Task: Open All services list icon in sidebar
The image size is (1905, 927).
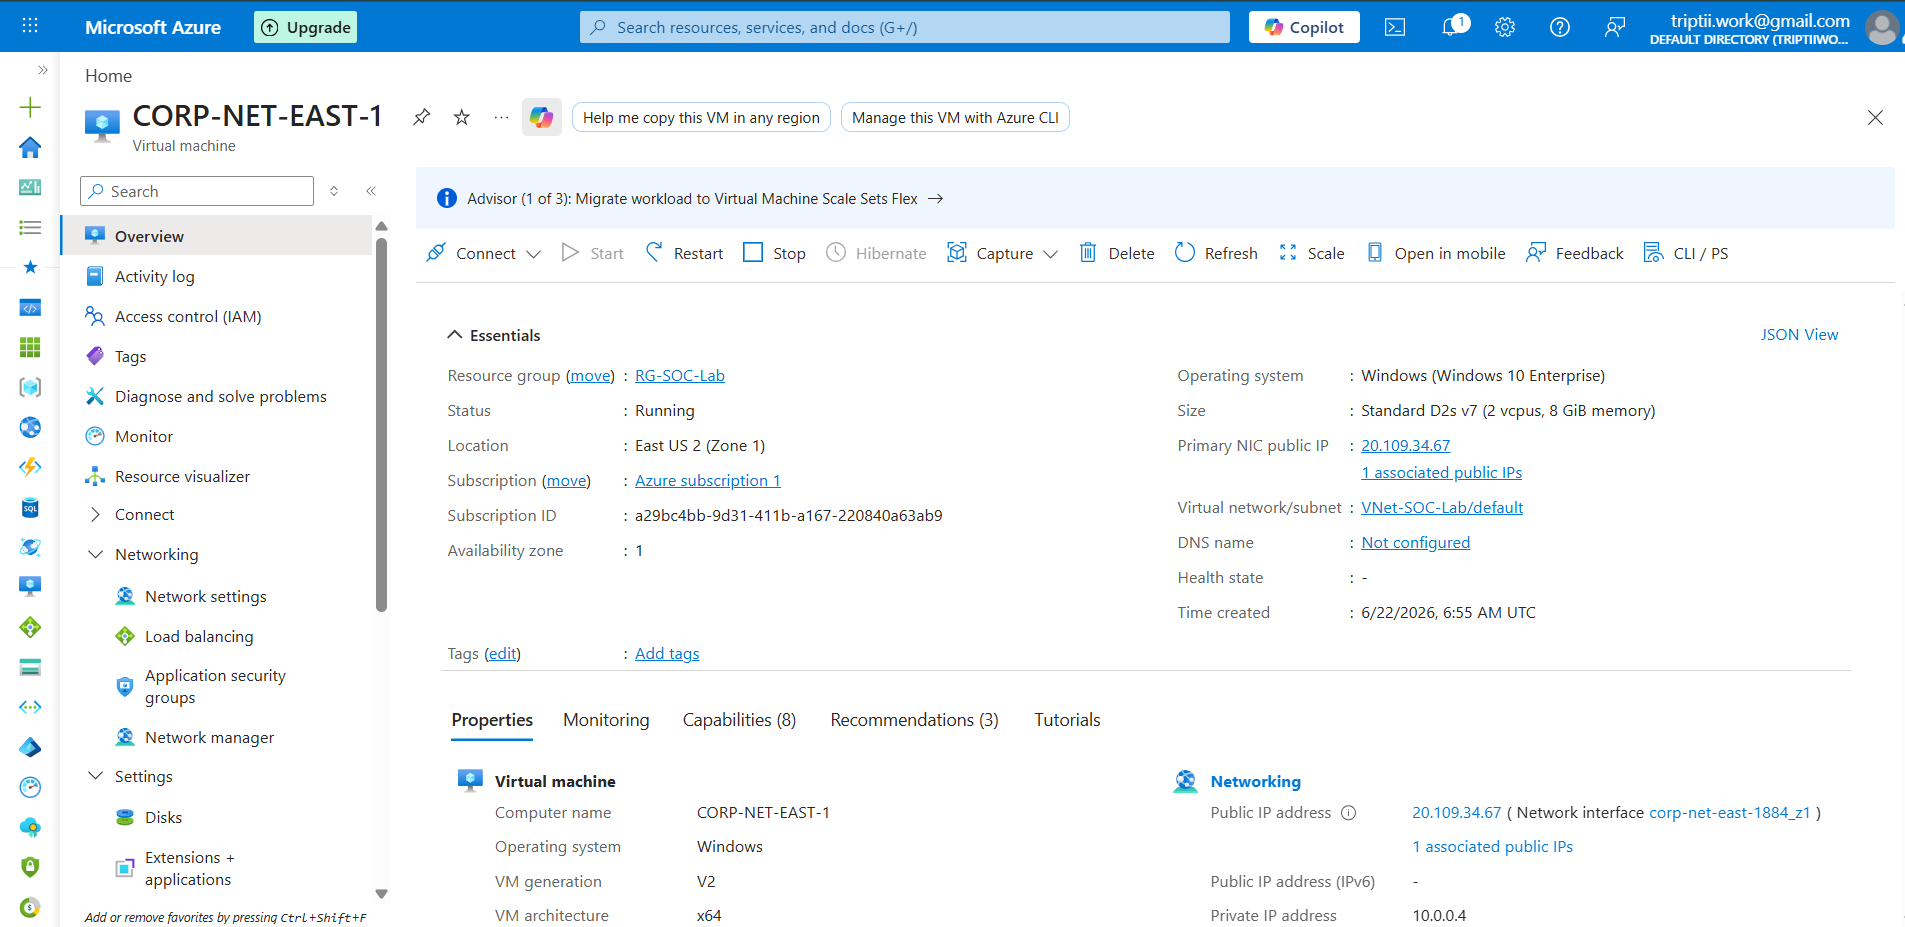Action: coord(30,227)
